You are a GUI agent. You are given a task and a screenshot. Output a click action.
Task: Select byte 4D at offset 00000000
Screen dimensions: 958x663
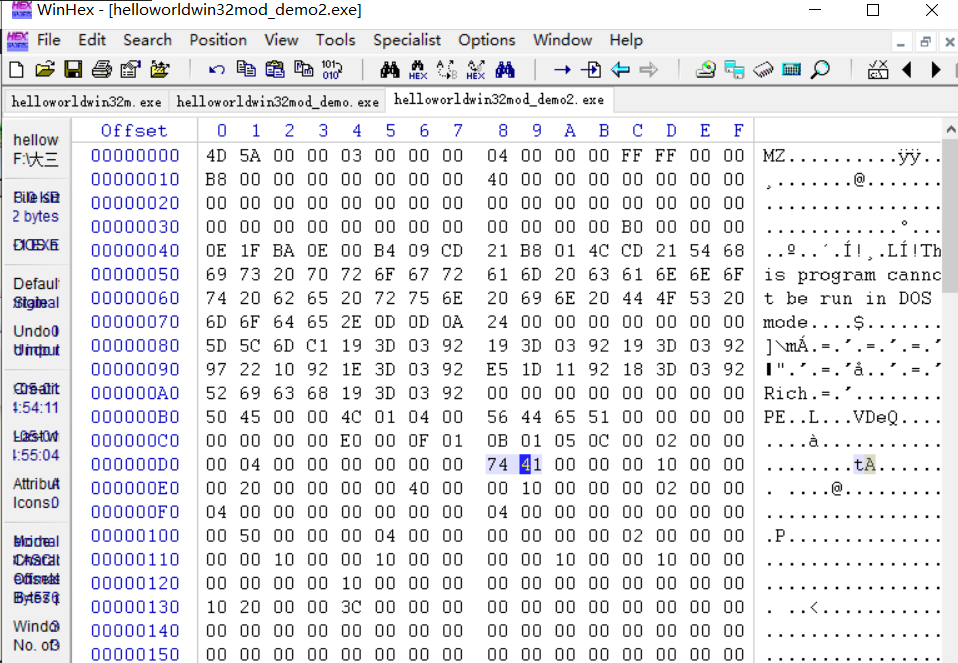pos(216,155)
